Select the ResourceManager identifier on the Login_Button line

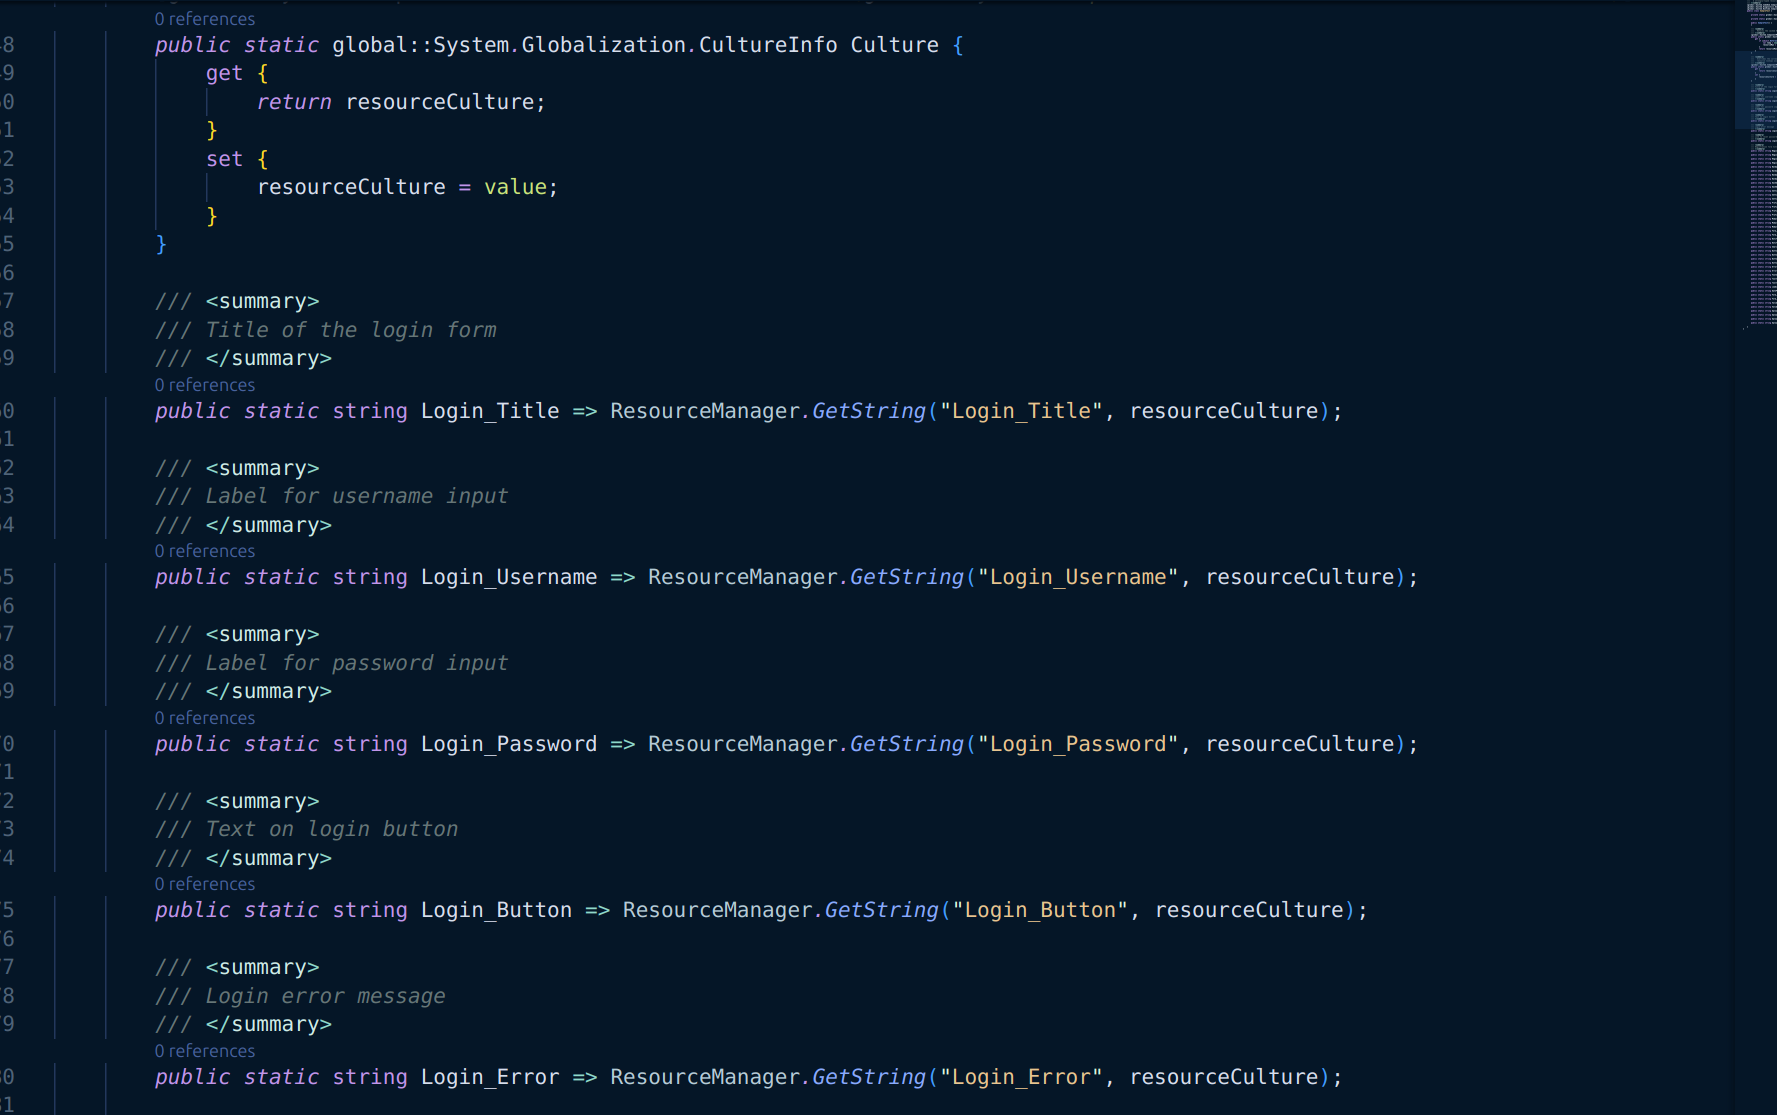click(x=716, y=909)
